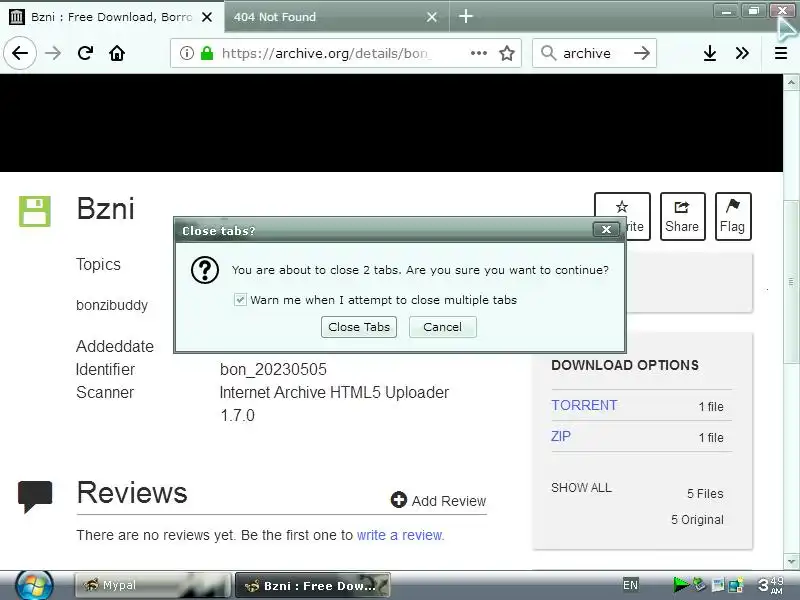Screen dimensions: 800x600
Task: Click the search magnifier icon
Action: coord(548,53)
